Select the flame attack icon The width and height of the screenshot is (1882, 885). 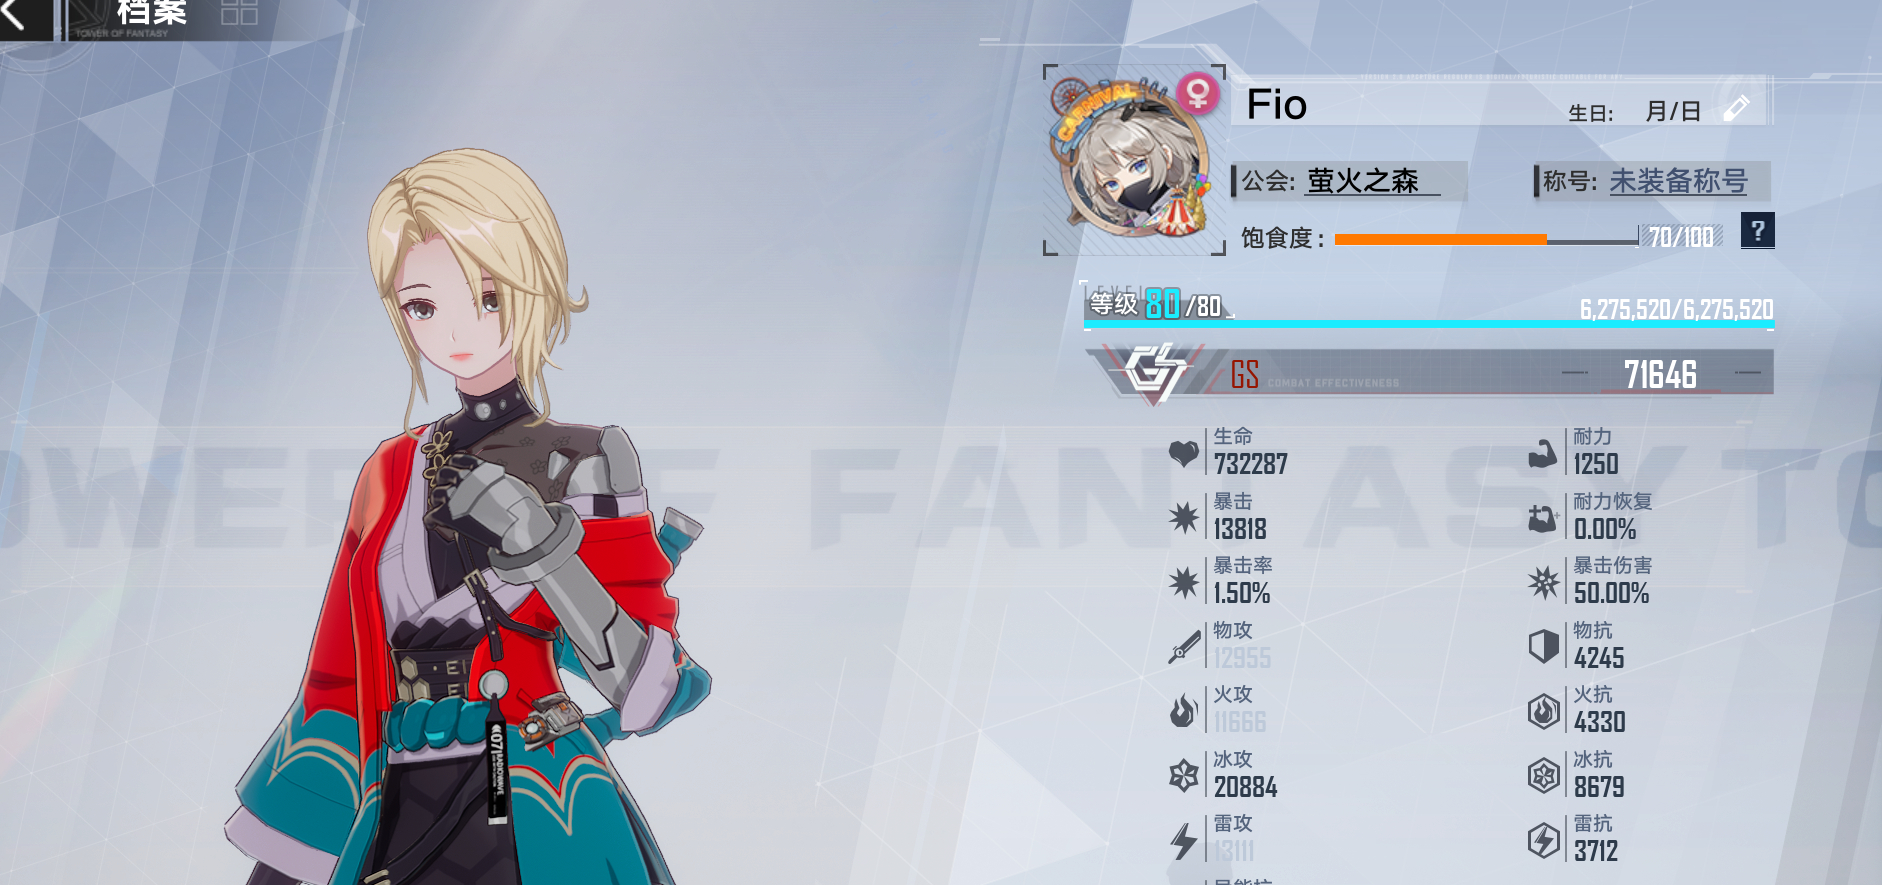coord(1184,711)
